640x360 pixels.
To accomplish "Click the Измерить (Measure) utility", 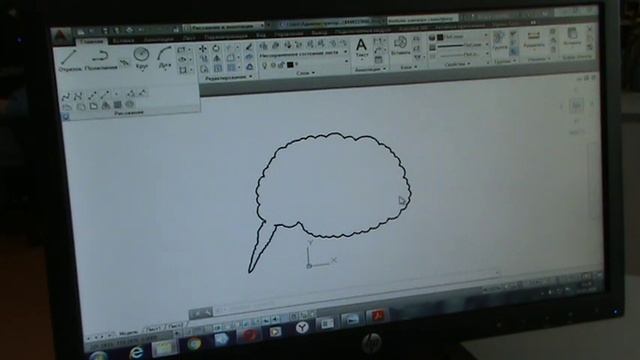I will tap(533, 39).
